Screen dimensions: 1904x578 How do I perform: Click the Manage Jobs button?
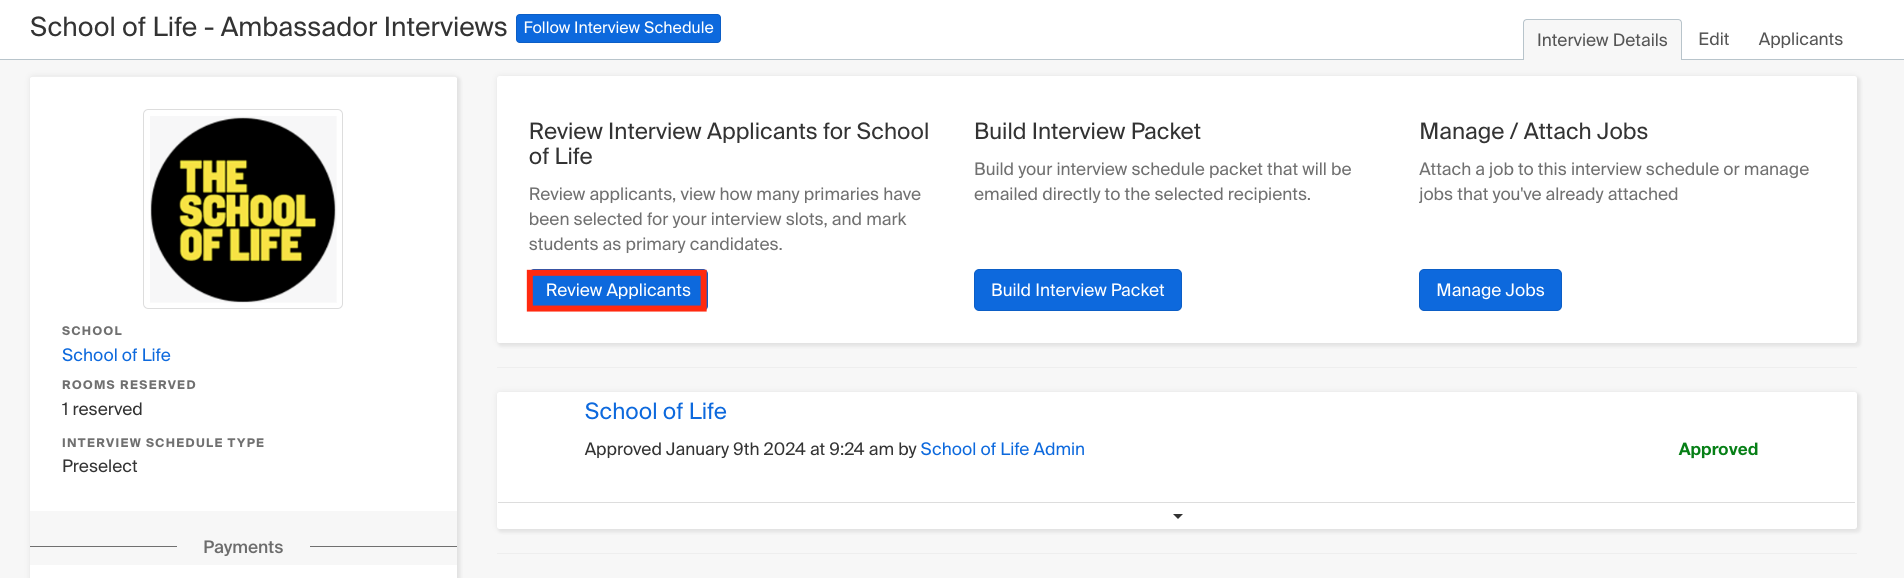pos(1490,290)
